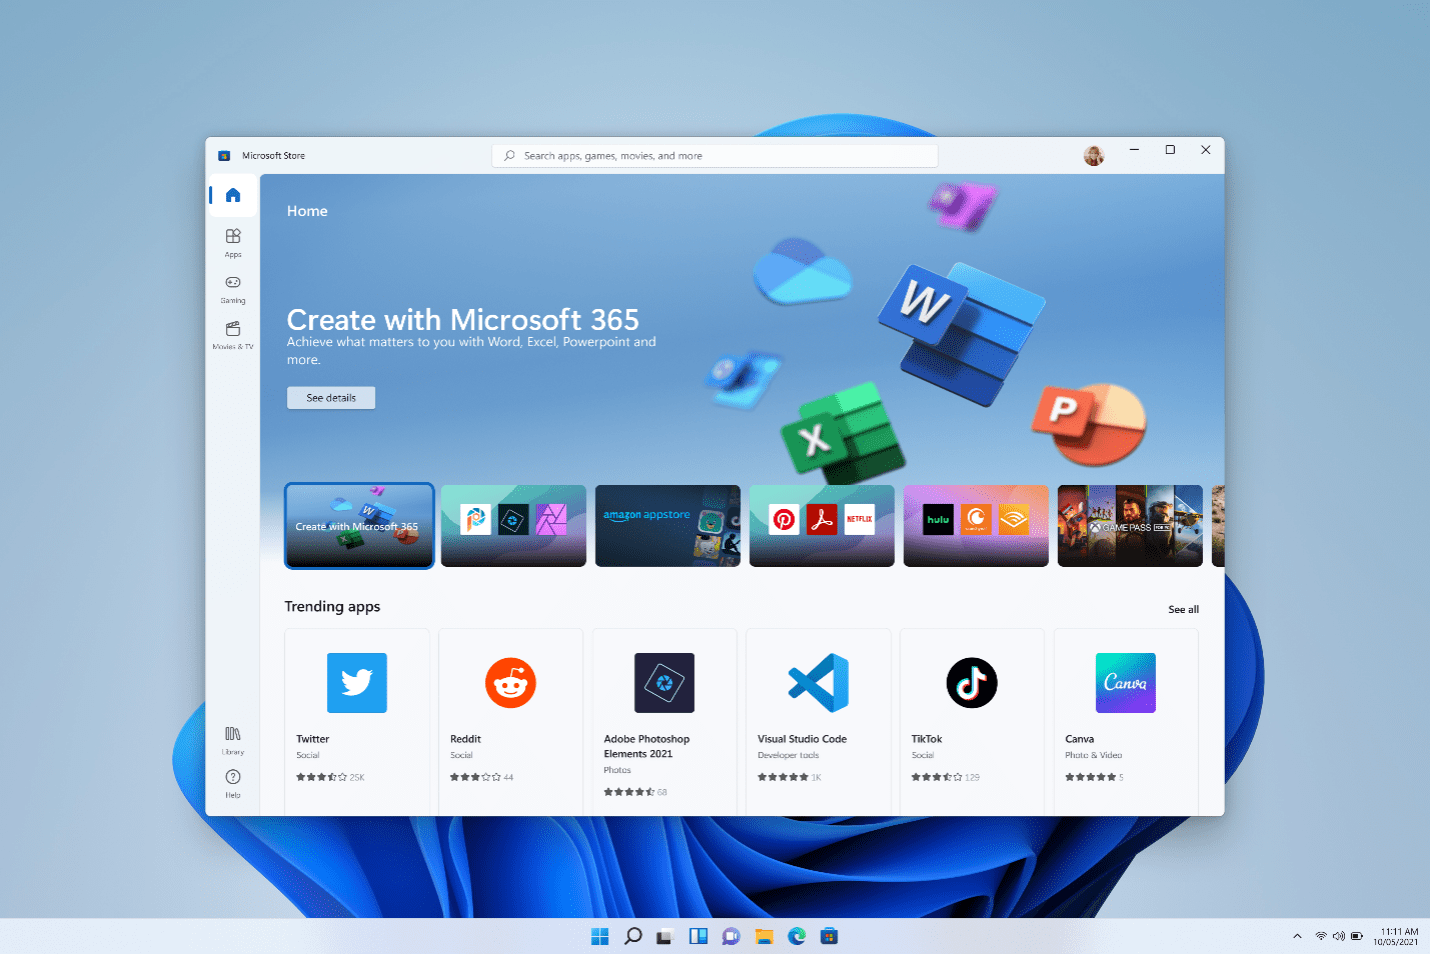The height and width of the screenshot is (959, 1430).
Task: Select the Home icon in the sidebar
Action: pos(232,195)
